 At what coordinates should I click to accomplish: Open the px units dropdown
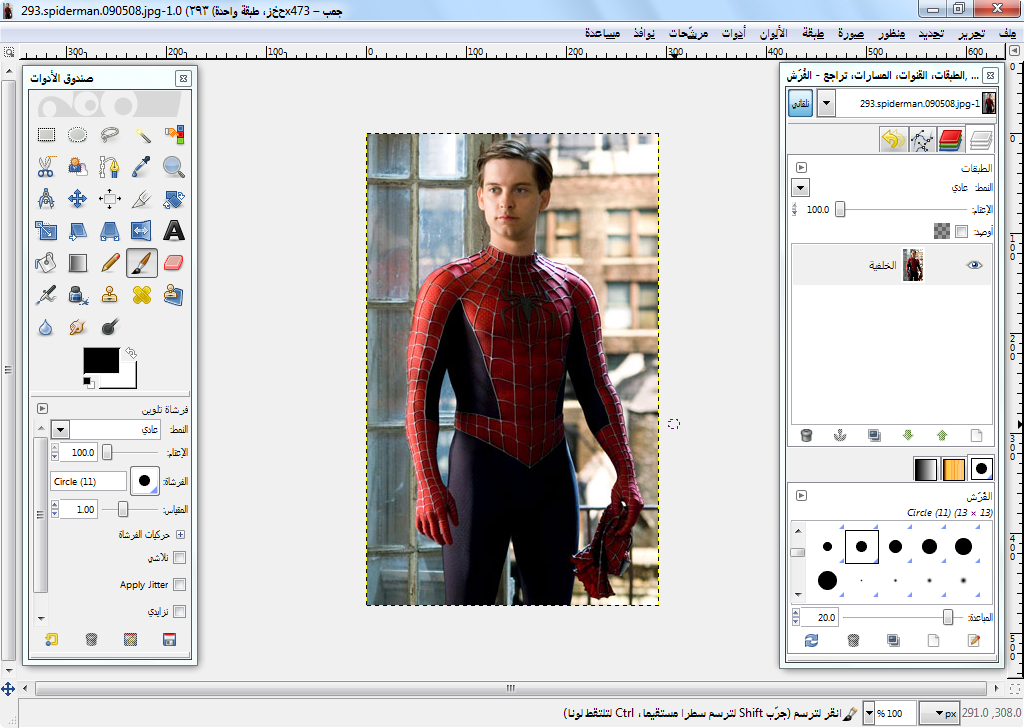[x=940, y=714]
